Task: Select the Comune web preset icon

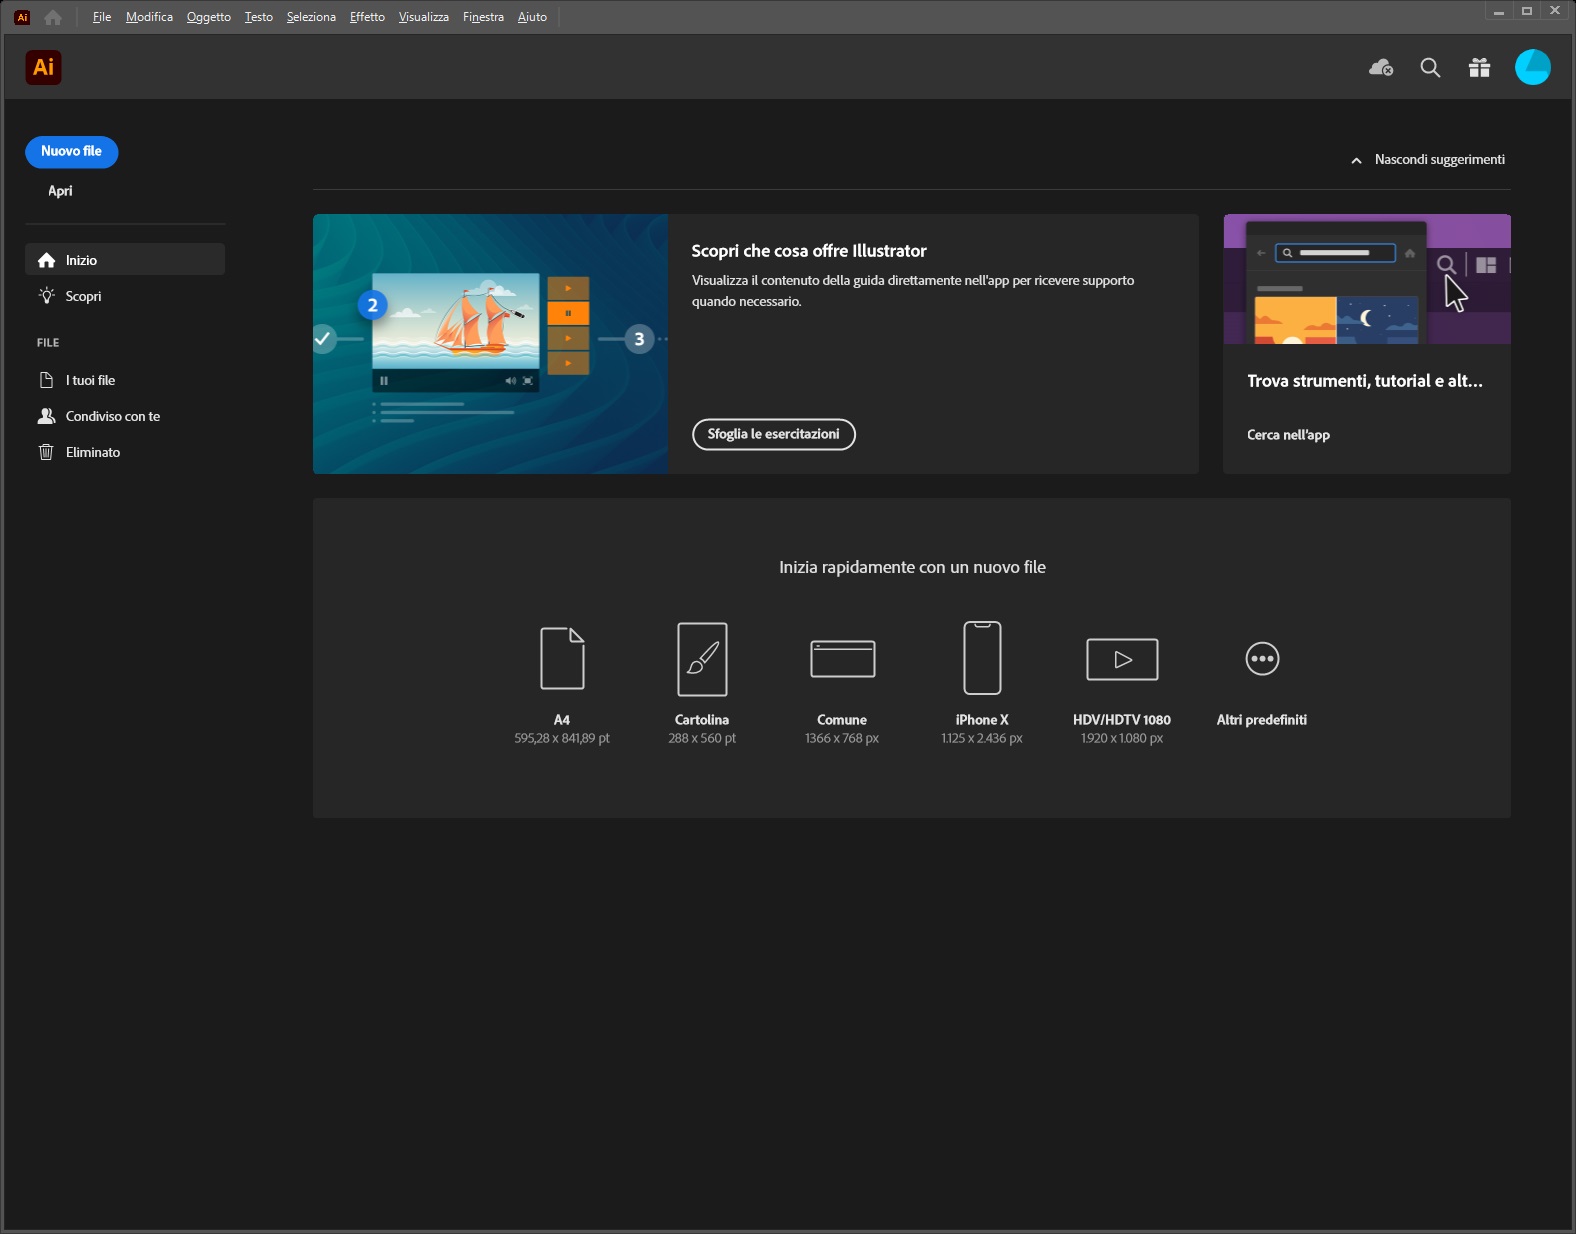Action: pyautogui.click(x=842, y=659)
